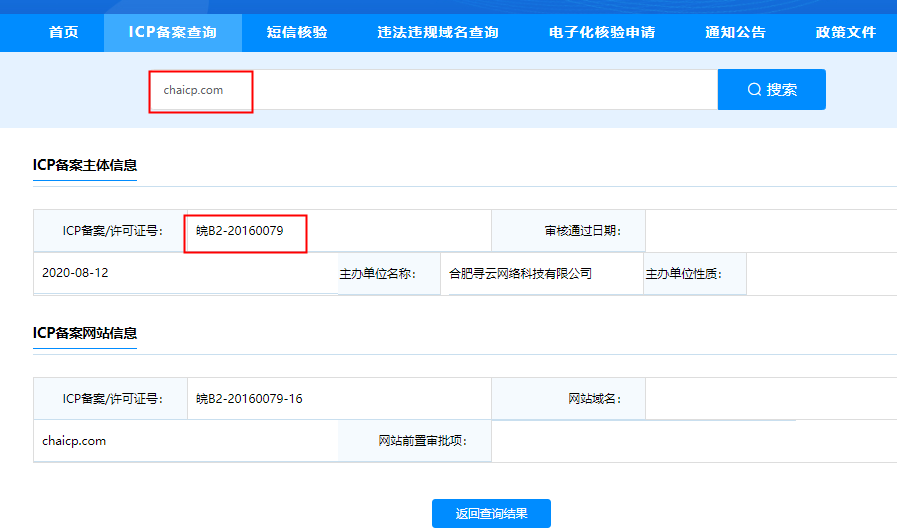Click the 网站前置审批项 label cell
897x532 pixels.
pyautogui.click(x=422, y=441)
